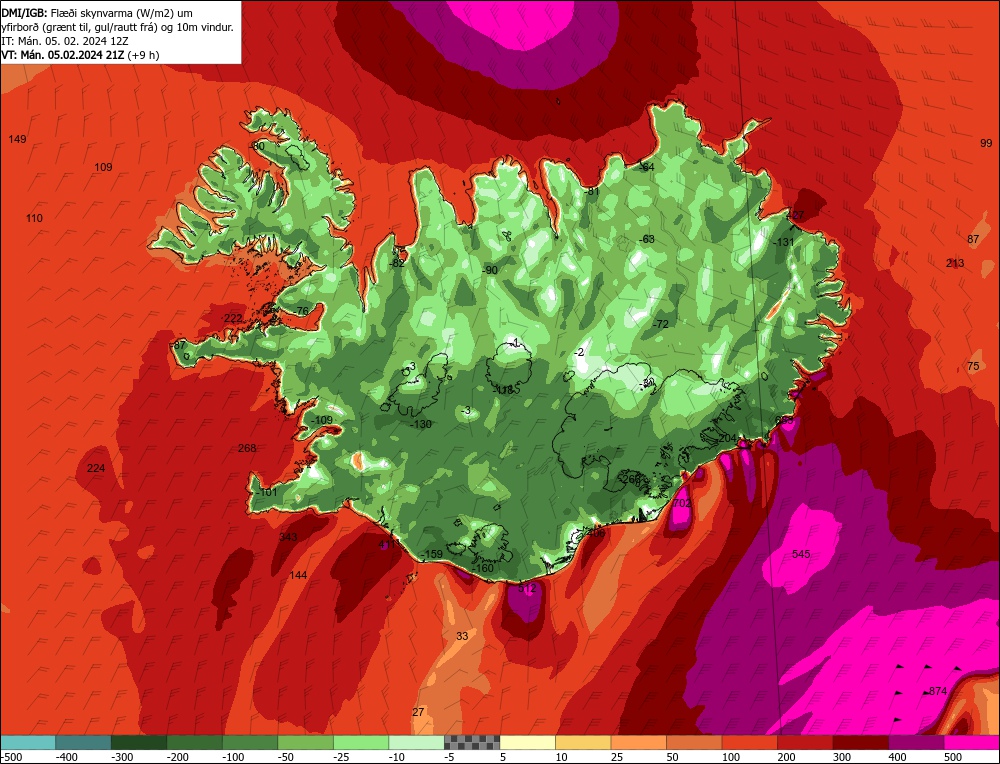Click the '702' value on the southeast coast
The image size is (1000, 764).
(x=682, y=503)
